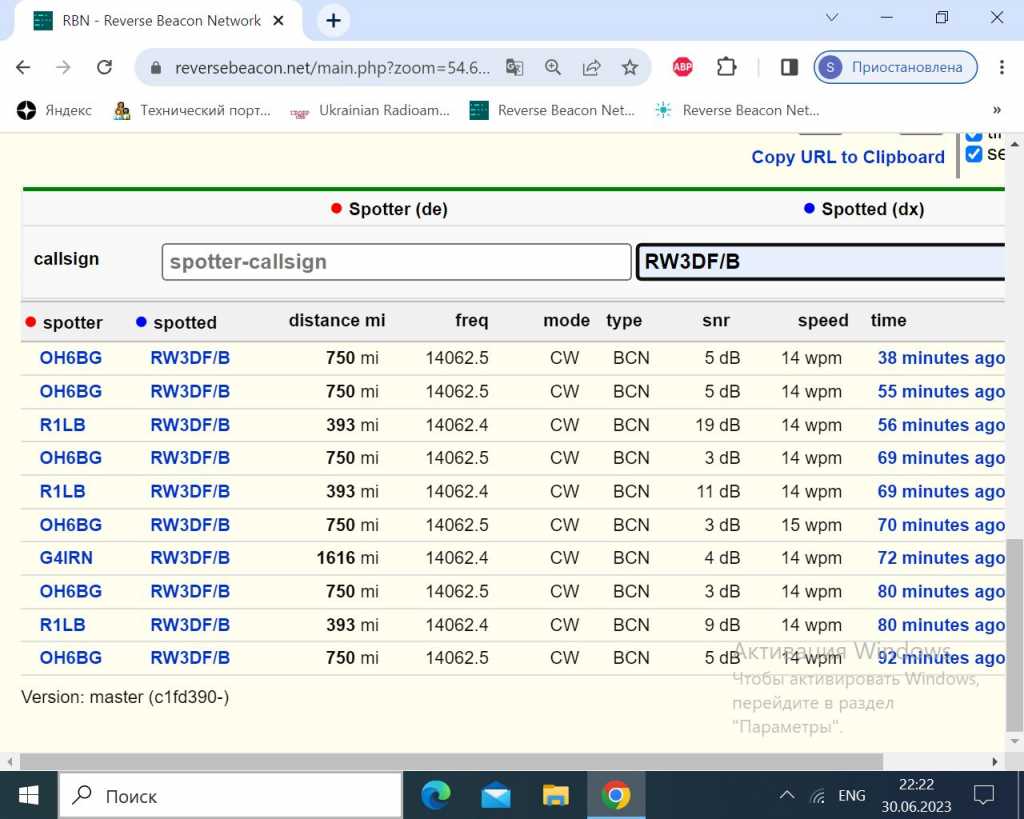The height and width of the screenshot is (819, 1024).
Task: View site information lock icon
Action: click(x=155, y=68)
